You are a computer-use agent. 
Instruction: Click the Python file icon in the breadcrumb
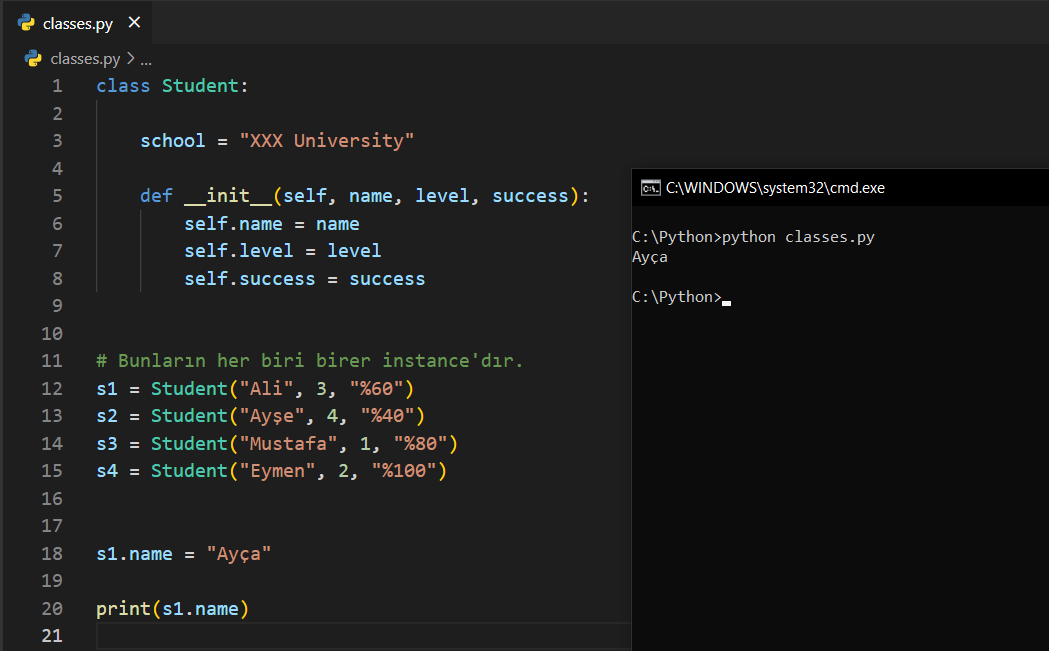coord(33,59)
